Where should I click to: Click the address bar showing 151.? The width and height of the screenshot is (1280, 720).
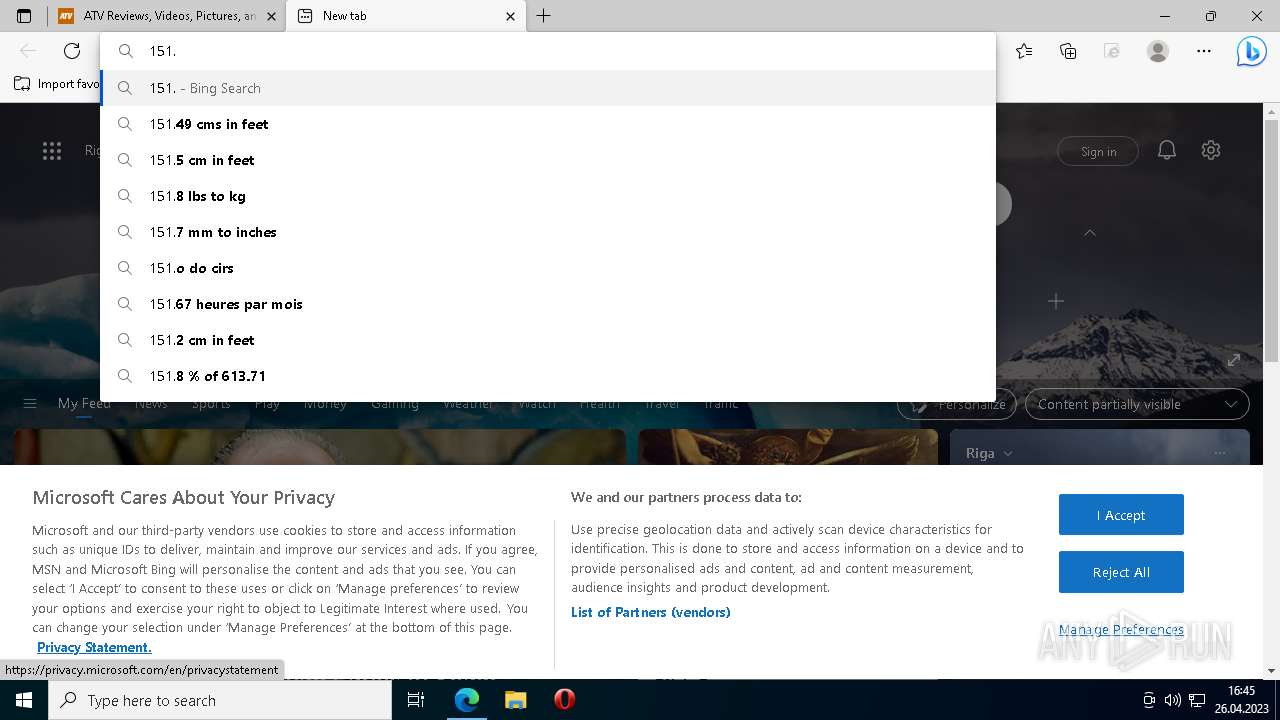[x=548, y=51]
